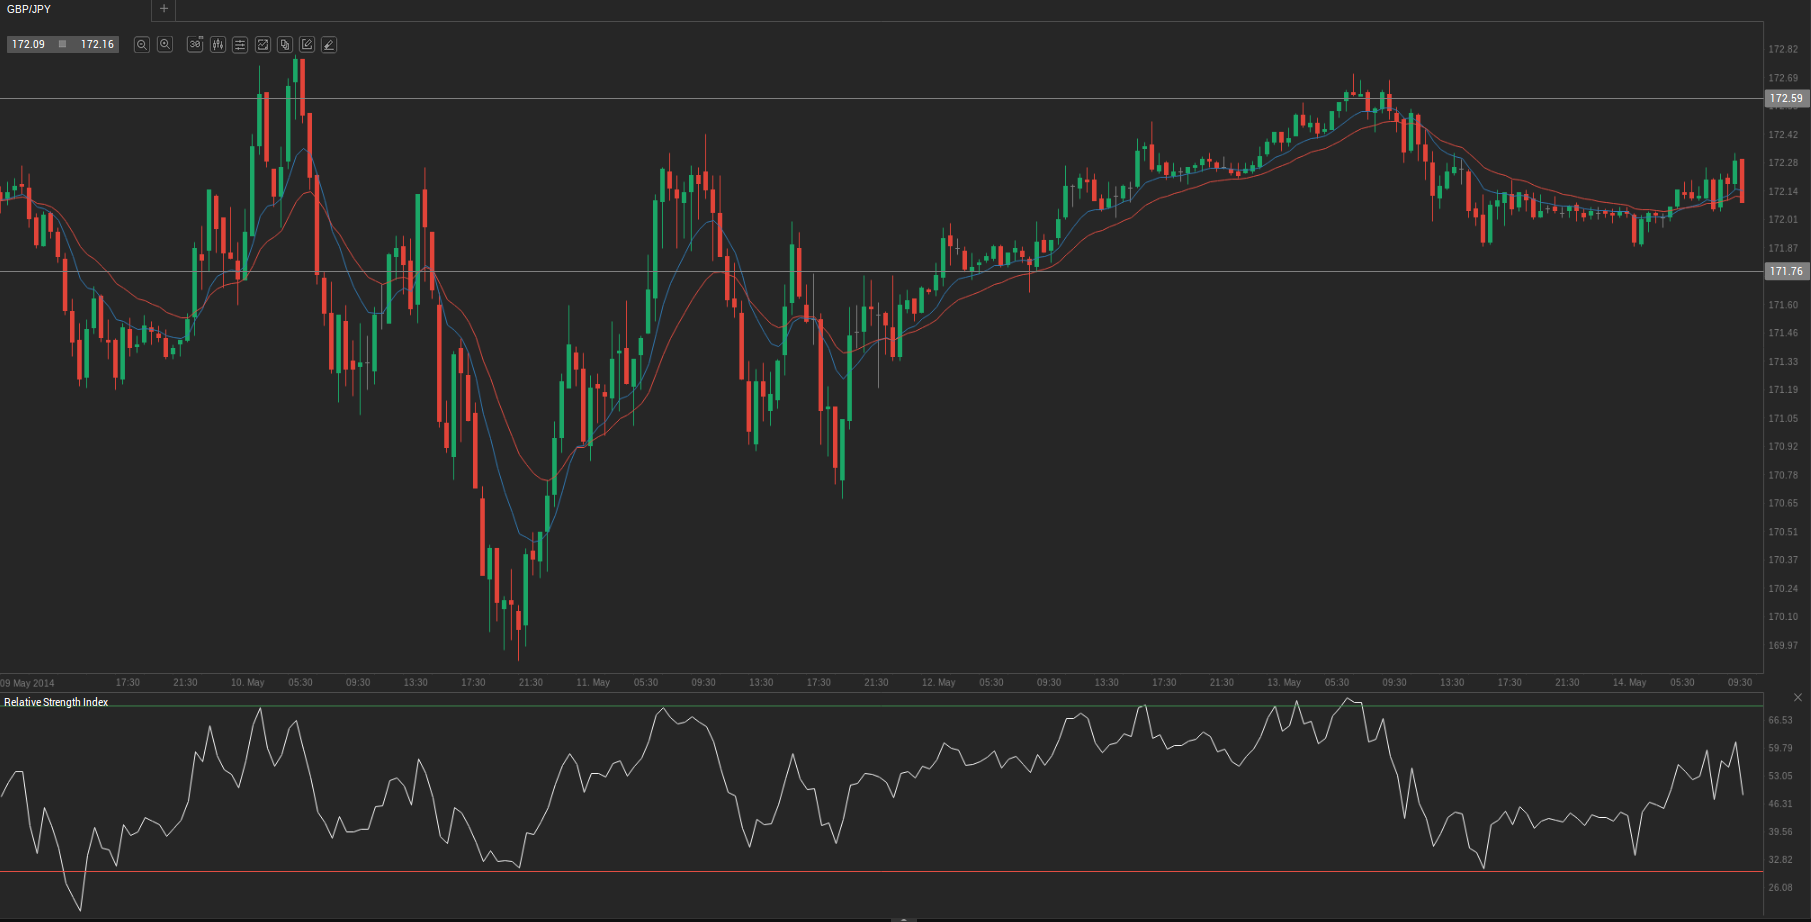The width and height of the screenshot is (1811, 922).
Task: Open the candlestick chart type selector
Action: click(x=218, y=44)
